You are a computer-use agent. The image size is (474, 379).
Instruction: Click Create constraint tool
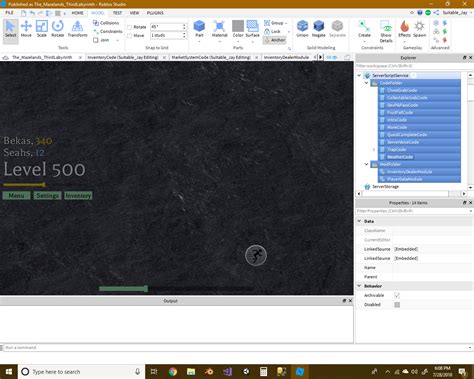(x=364, y=29)
